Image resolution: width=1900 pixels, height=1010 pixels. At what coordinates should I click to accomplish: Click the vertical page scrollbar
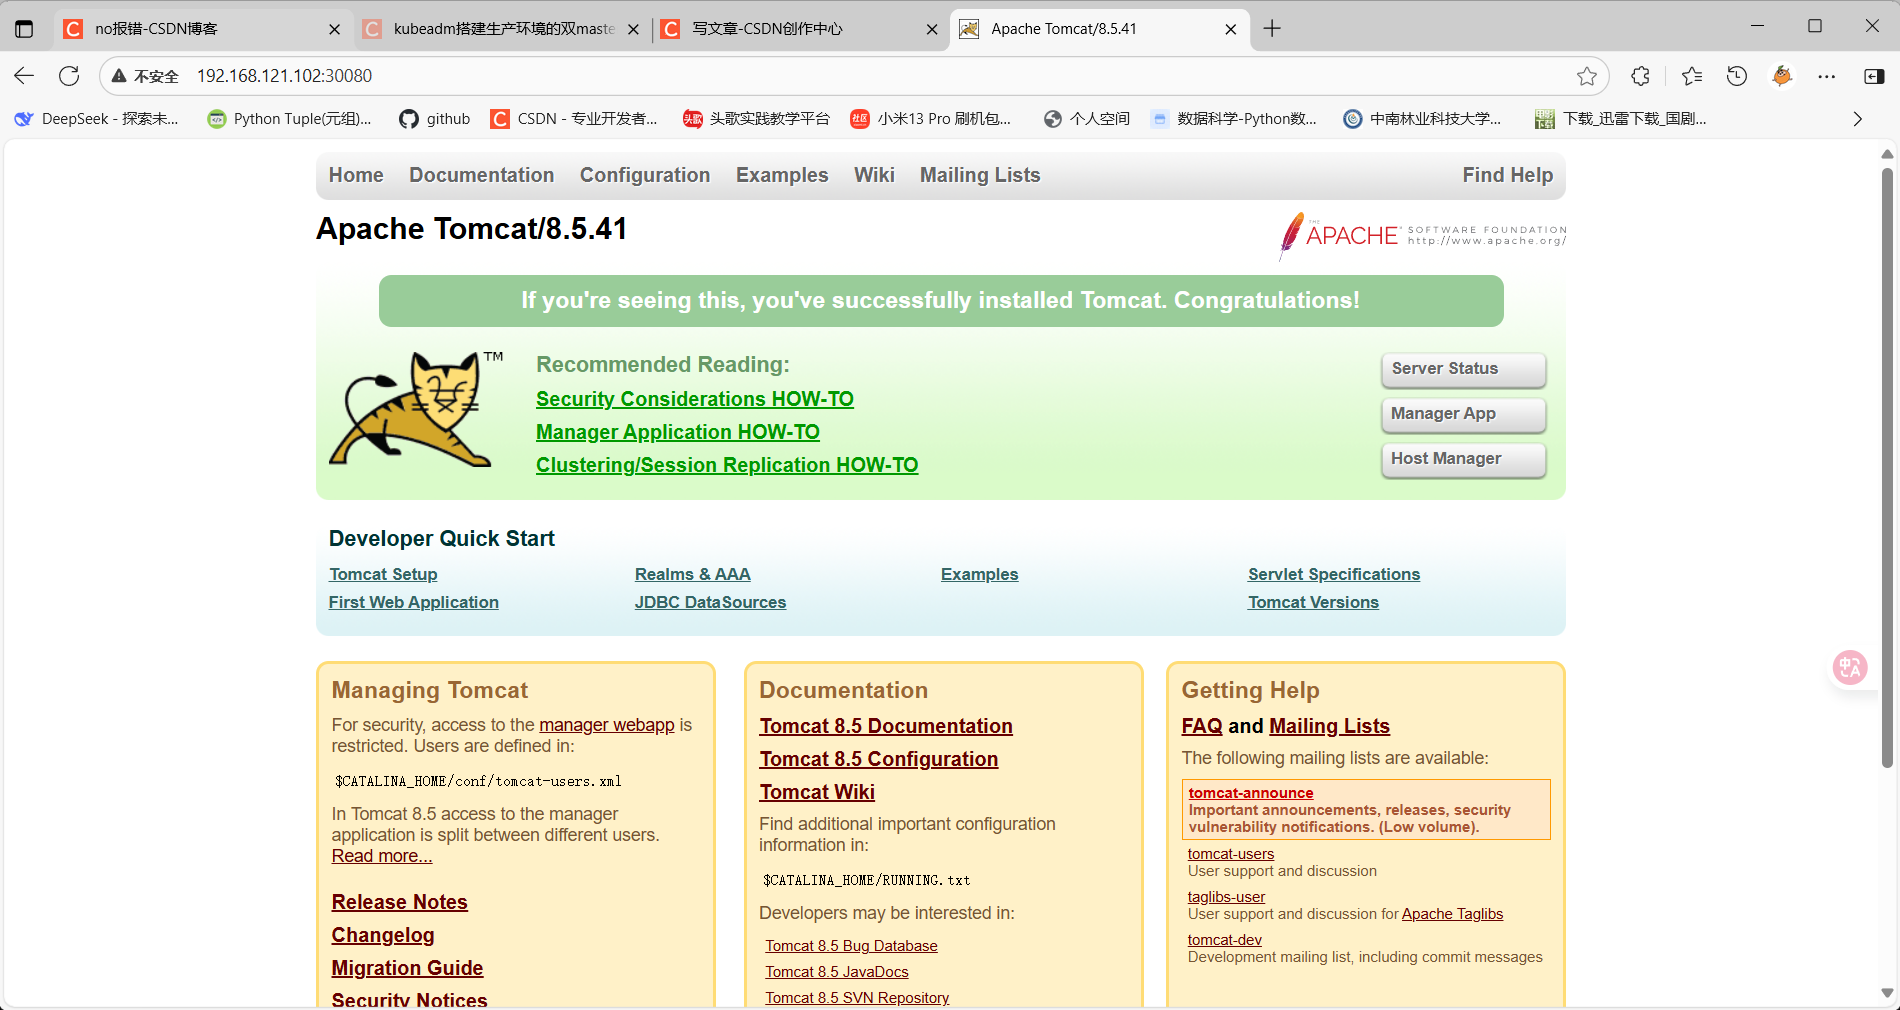tap(1887, 470)
